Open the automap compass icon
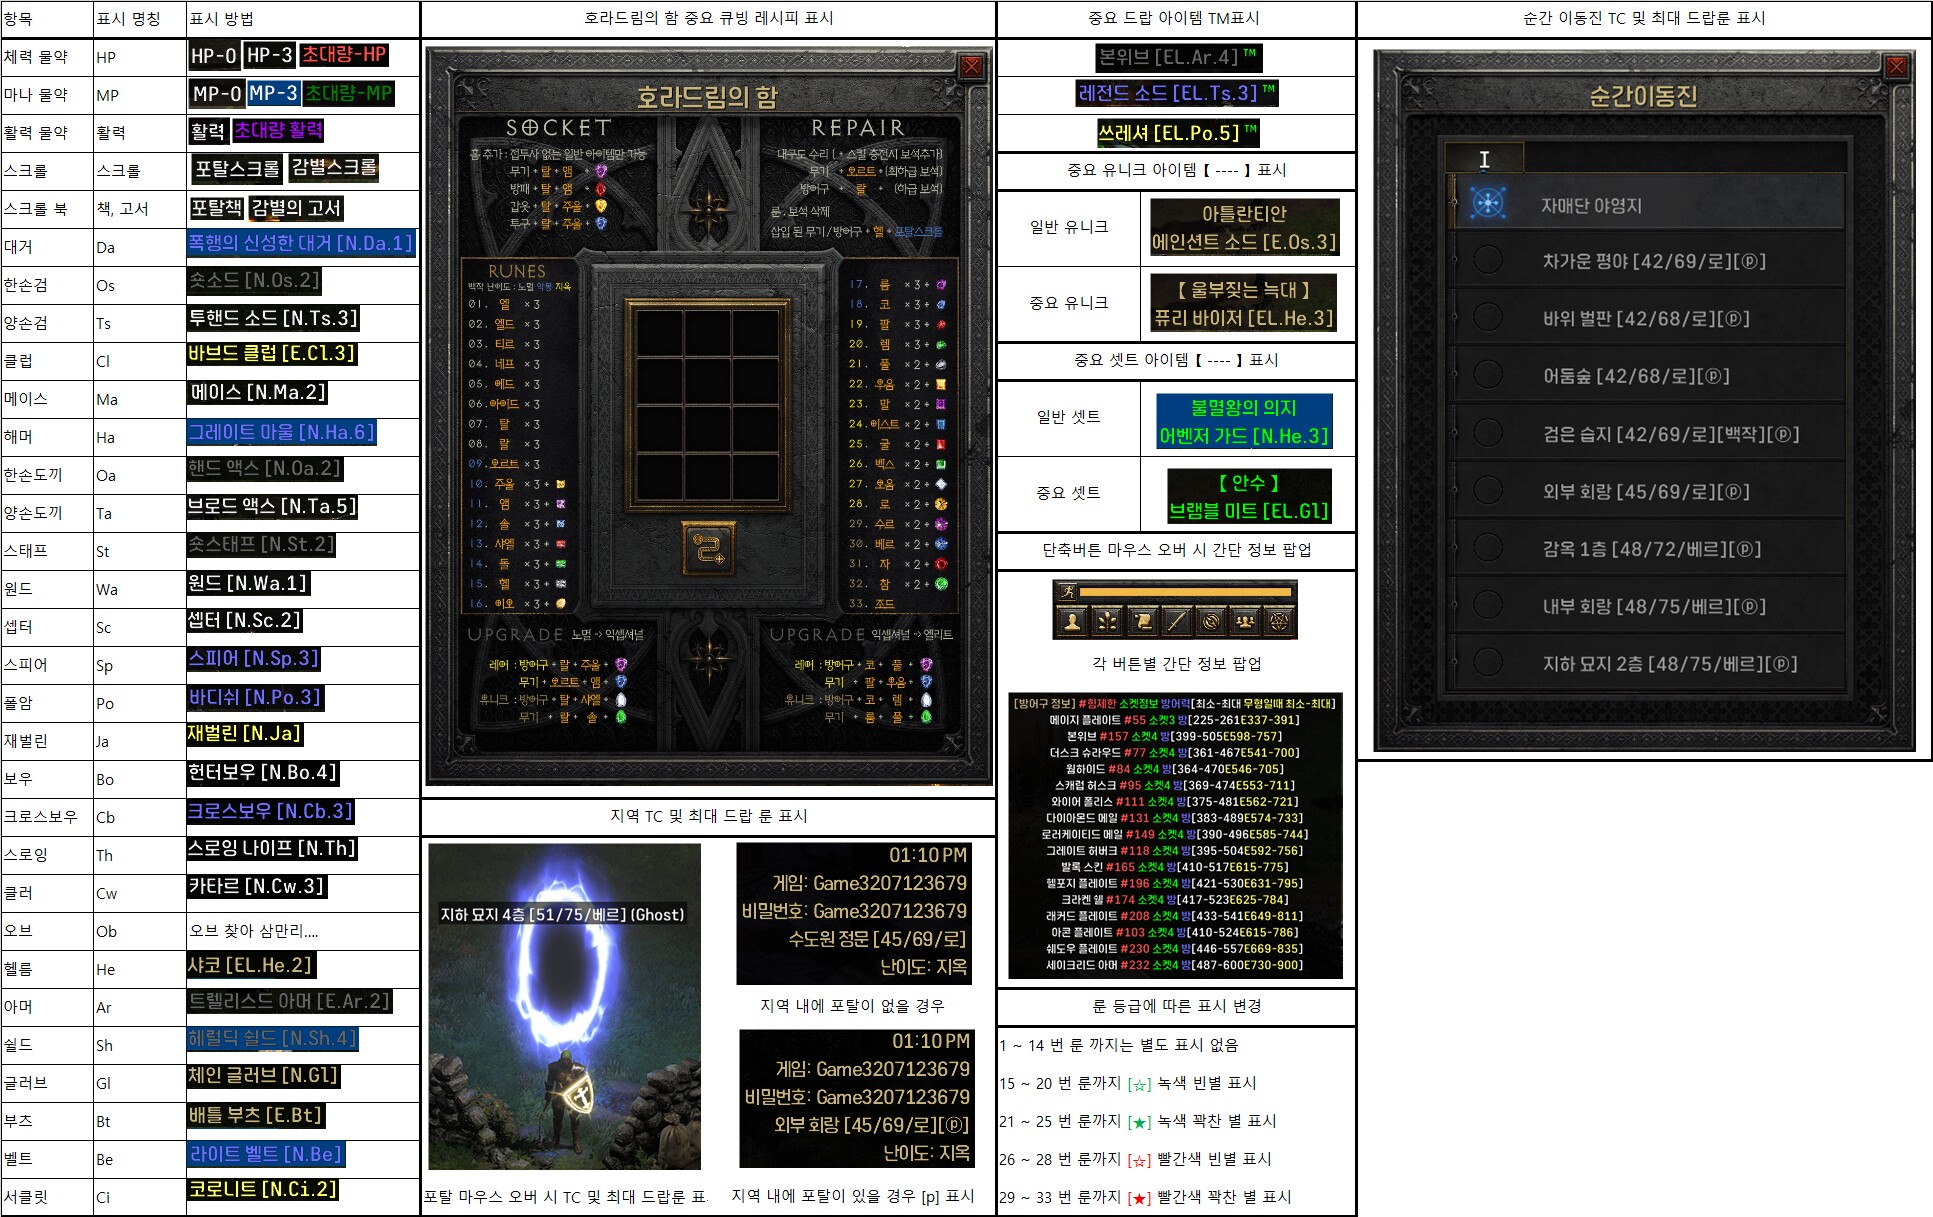 pyautogui.click(x=1211, y=622)
